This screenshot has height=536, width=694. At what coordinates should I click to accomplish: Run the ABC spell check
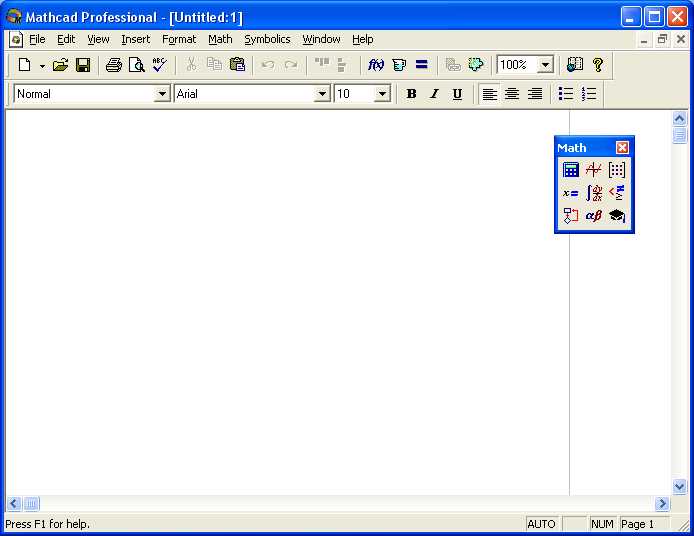[159, 65]
